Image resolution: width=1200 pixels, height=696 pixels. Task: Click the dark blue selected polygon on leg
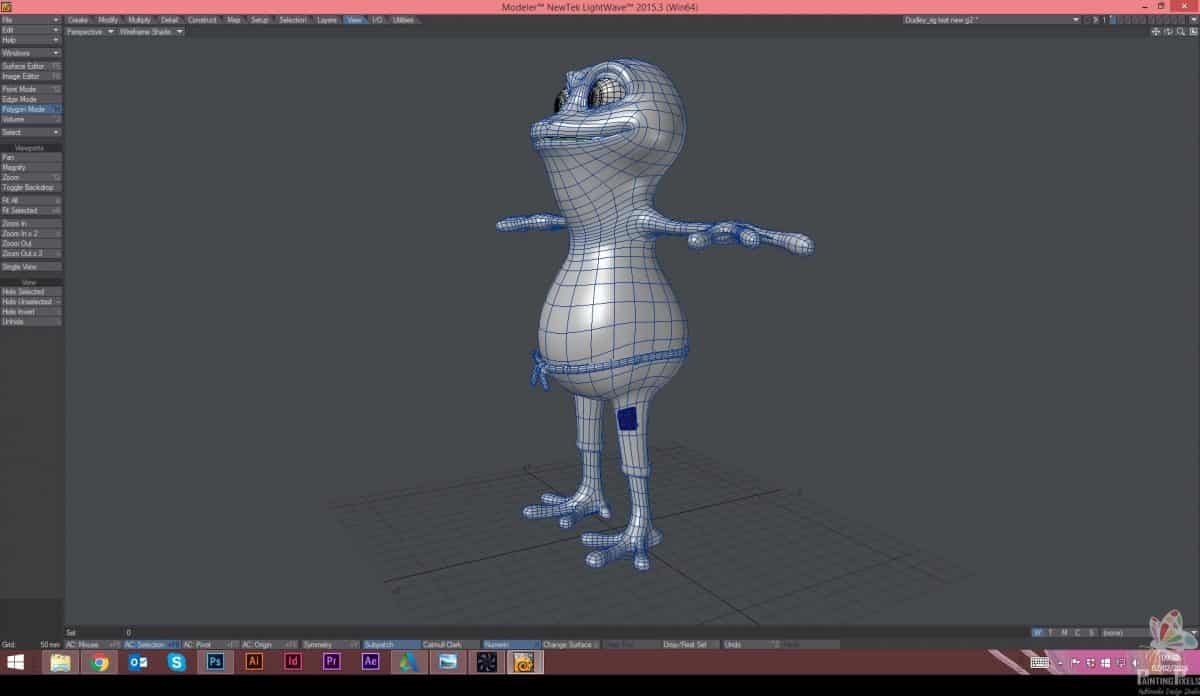(x=627, y=419)
